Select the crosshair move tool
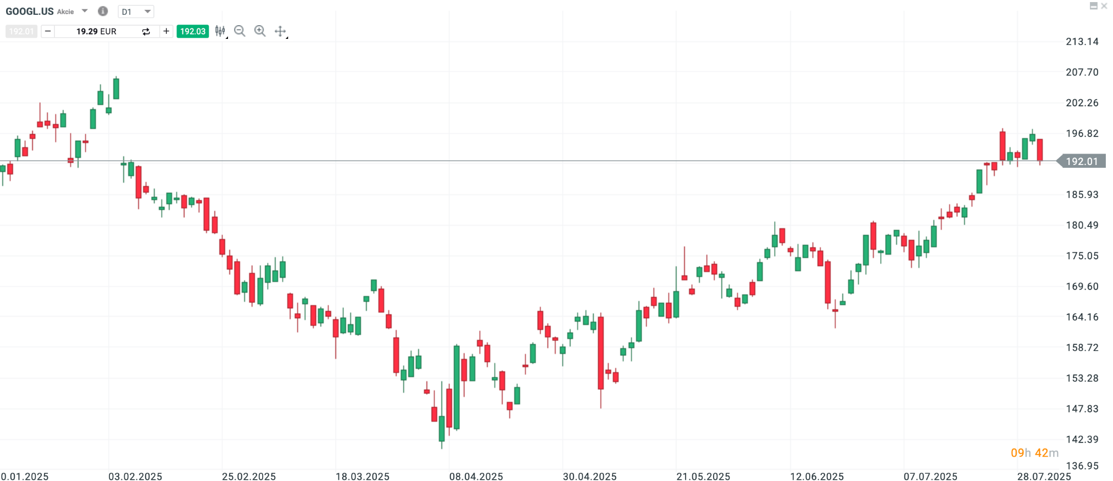1113x481 pixels. 280,31
